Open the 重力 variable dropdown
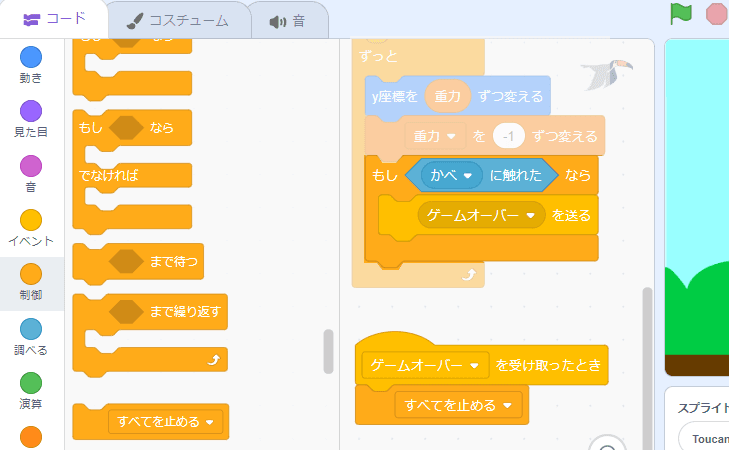Screen dimensions: 730x450 click(435, 136)
